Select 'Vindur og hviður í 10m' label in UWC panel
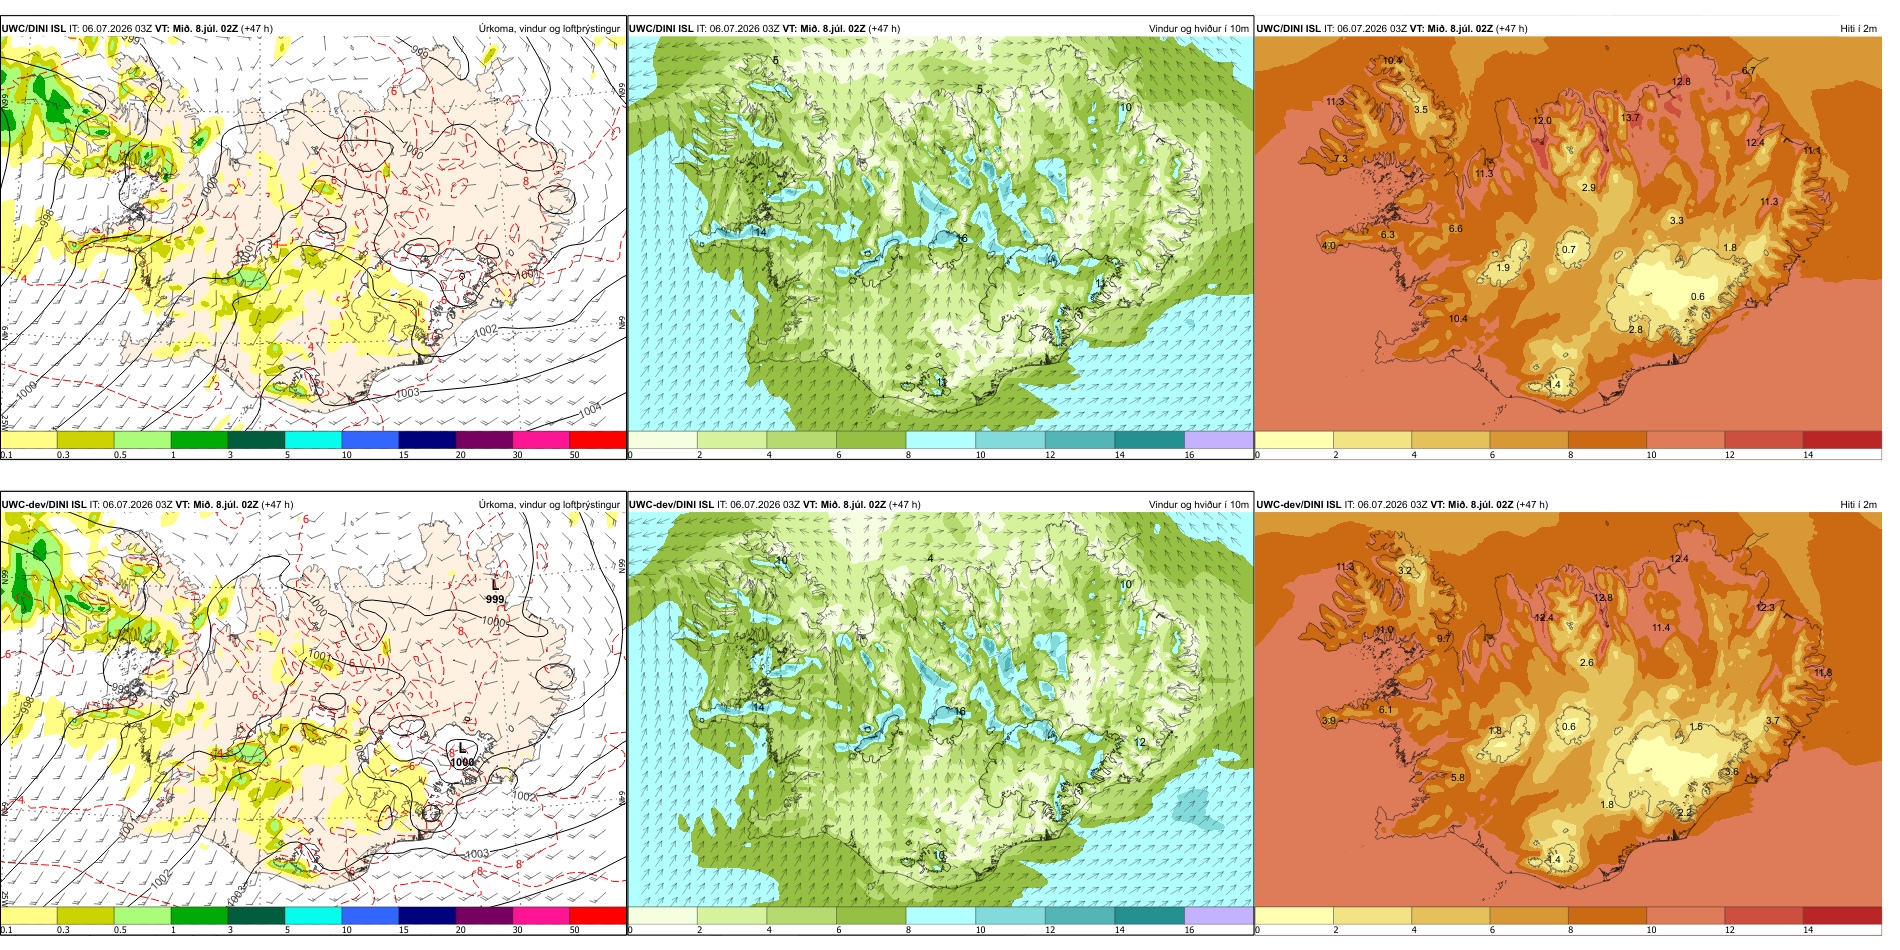 pyautogui.click(x=1198, y=29)
